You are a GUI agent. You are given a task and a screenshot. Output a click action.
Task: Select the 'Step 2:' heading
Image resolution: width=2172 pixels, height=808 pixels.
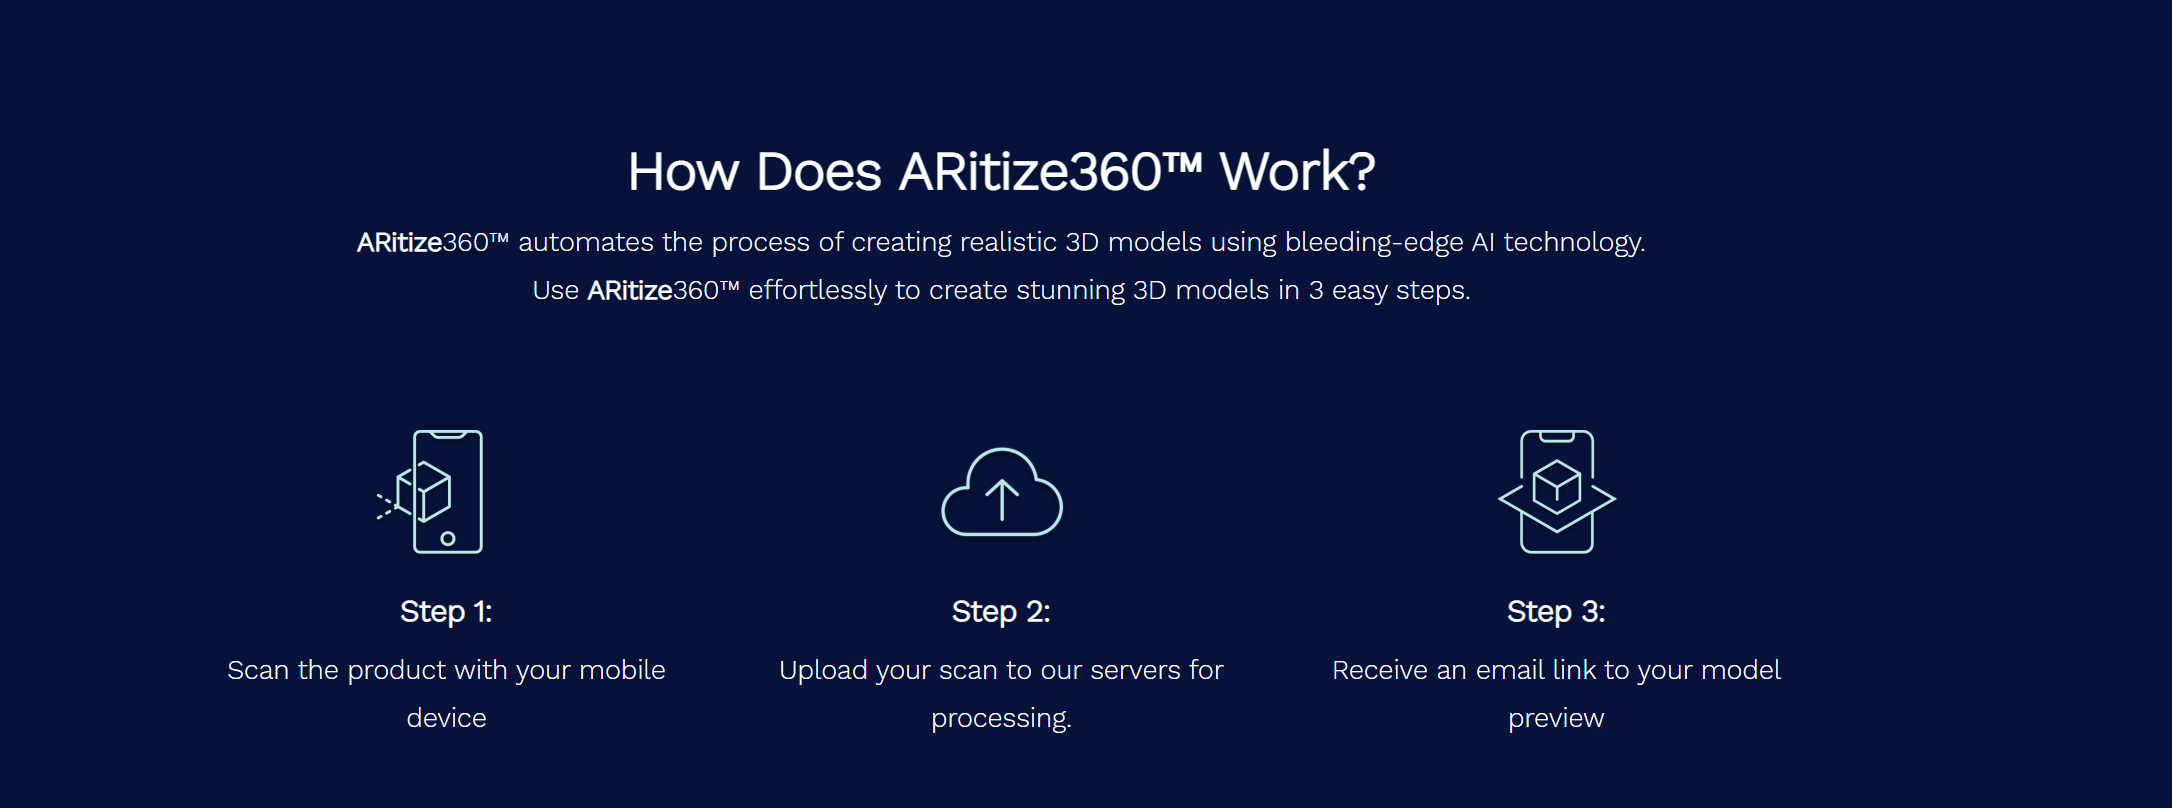1001,611
